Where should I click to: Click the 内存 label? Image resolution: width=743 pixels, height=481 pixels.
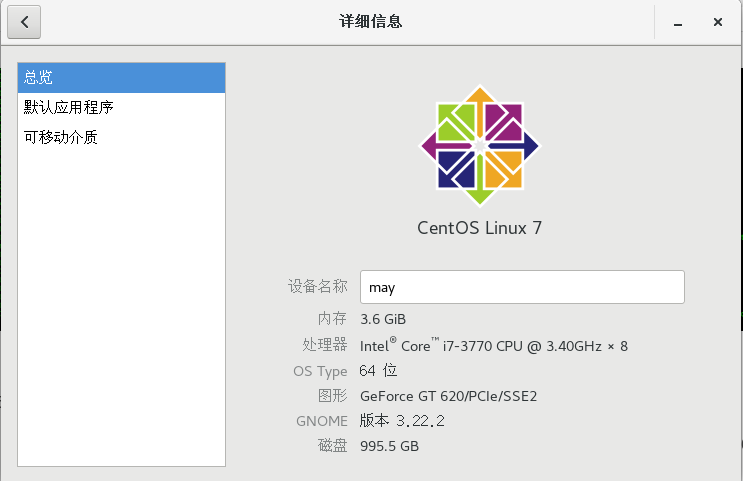click(x=333, y=318)
